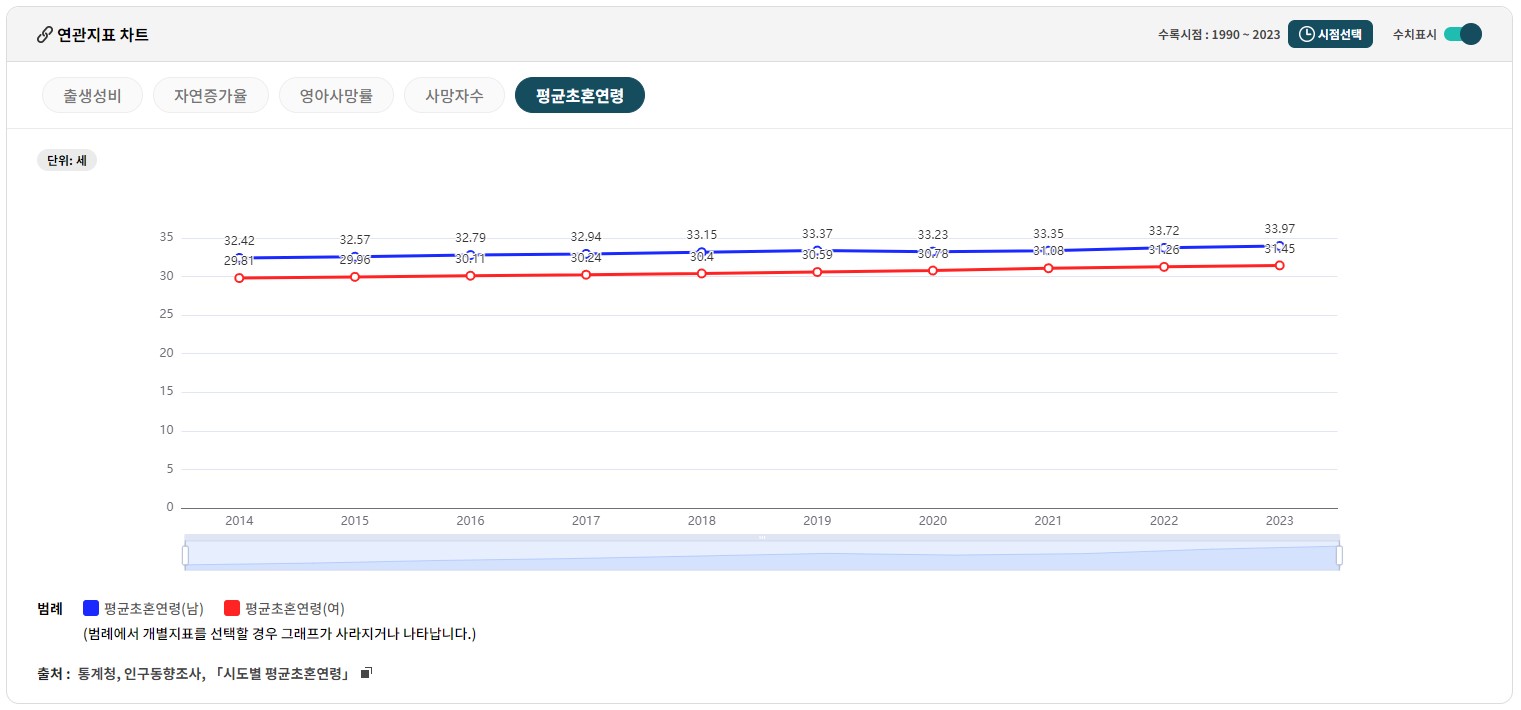Screen dimensions: 1521x710
Task: Disable the 수치표시 toggle
Action: (x=1463, y=33)
